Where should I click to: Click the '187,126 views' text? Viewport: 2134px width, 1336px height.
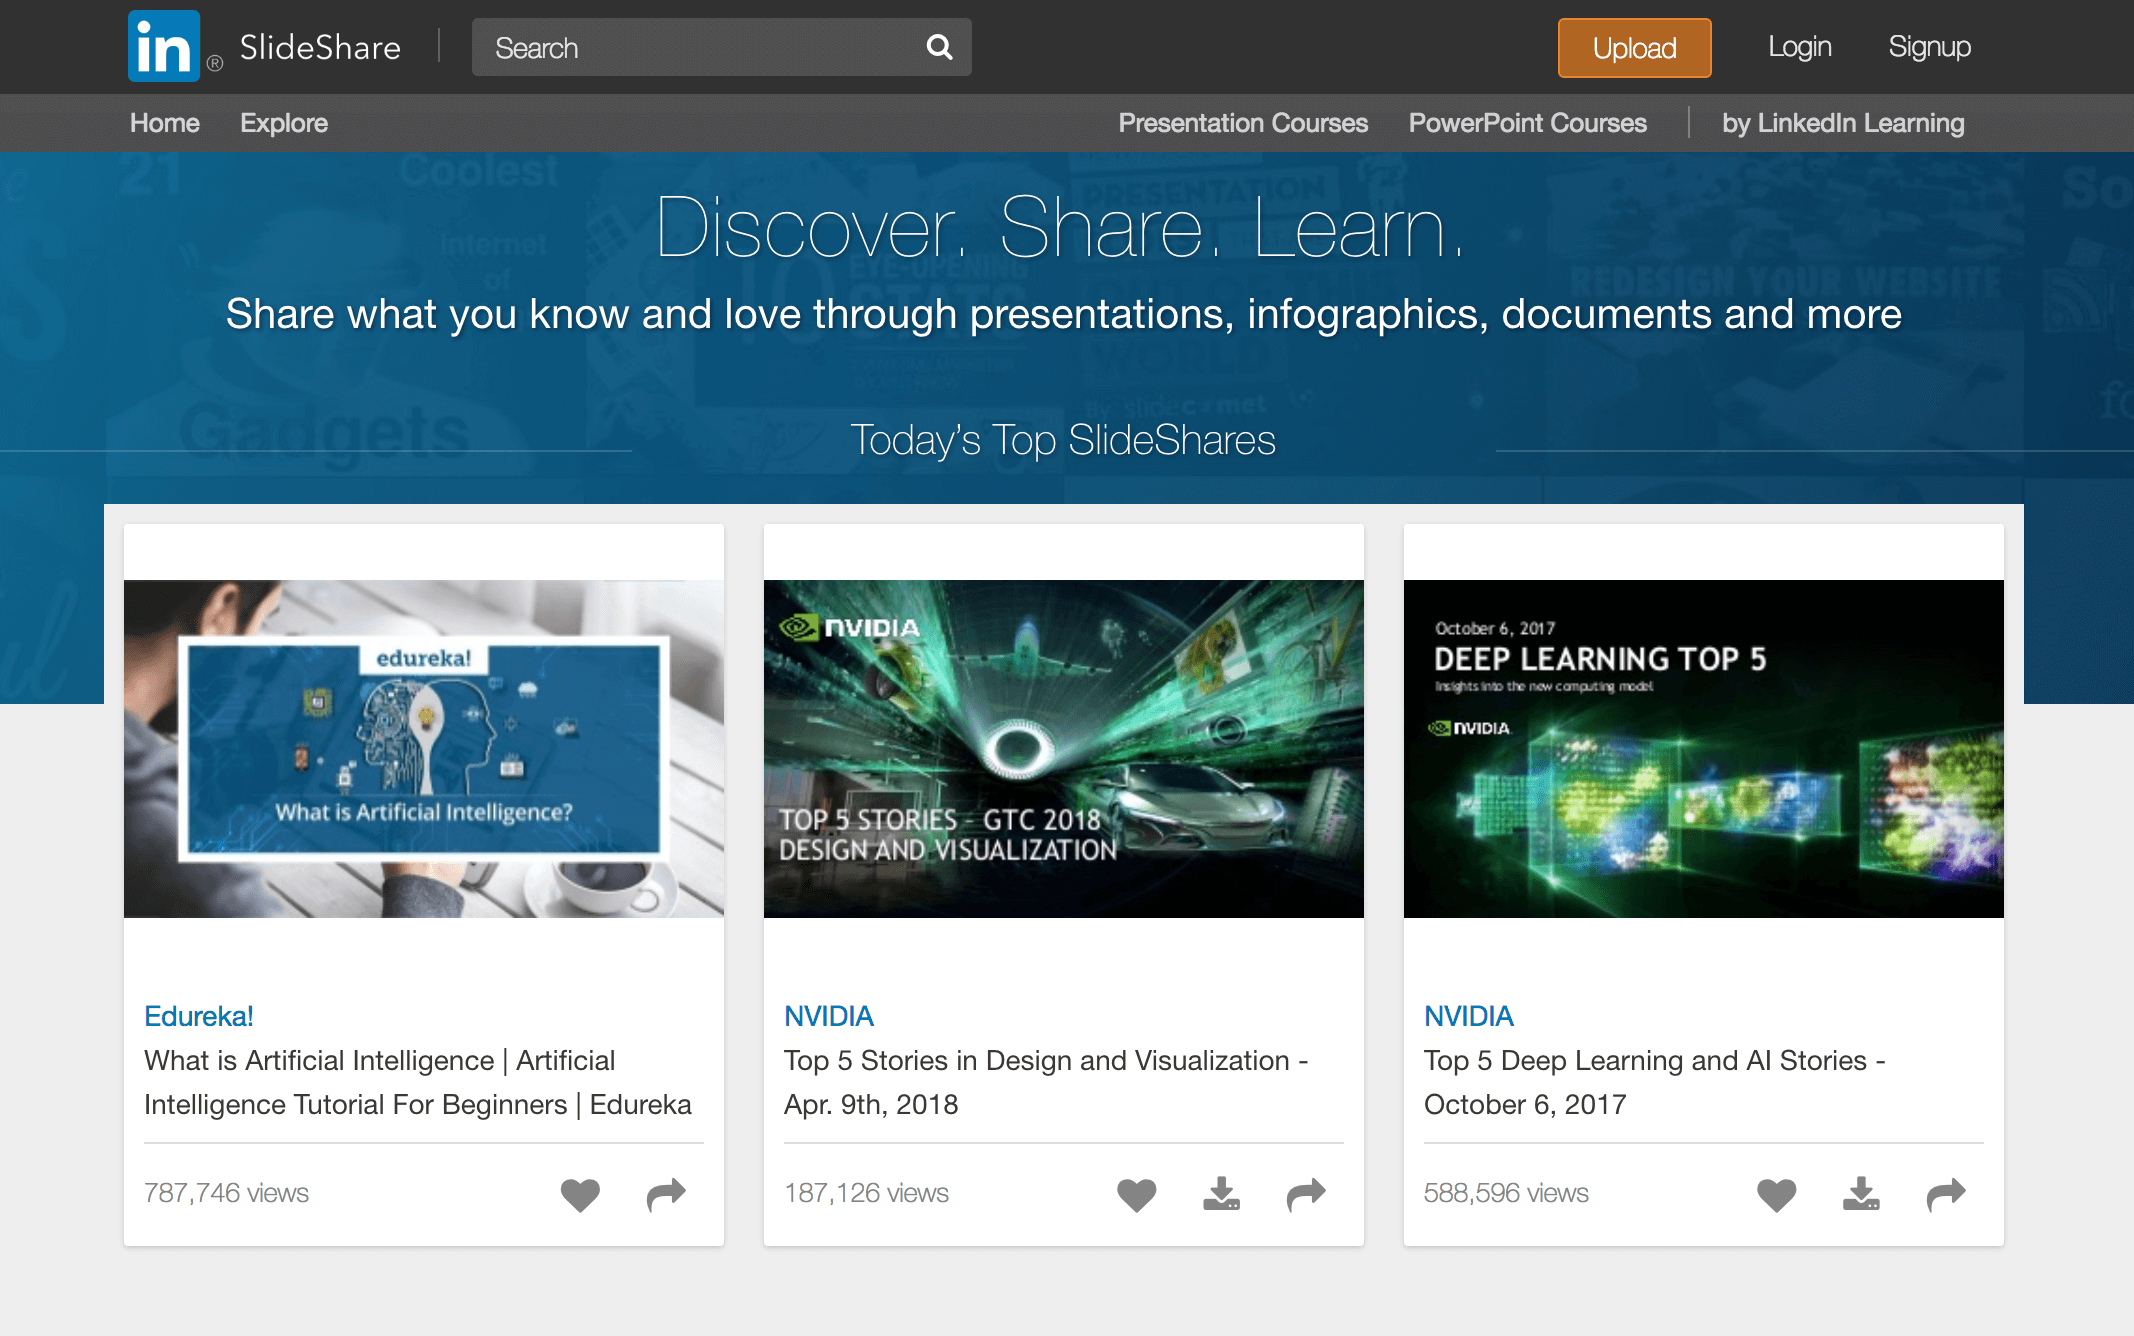point(866,1193)
